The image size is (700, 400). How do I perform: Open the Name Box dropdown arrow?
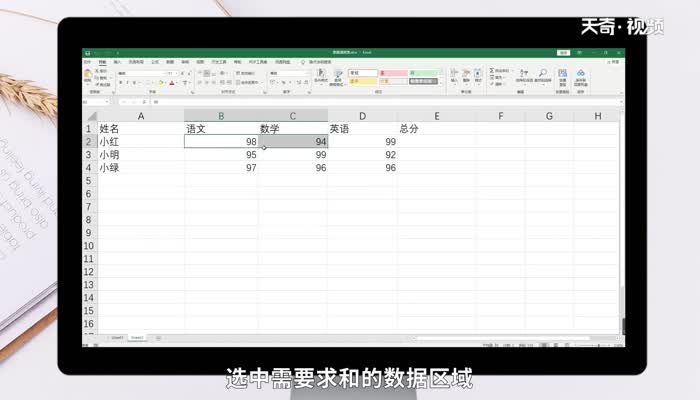[x=107, y=102]
